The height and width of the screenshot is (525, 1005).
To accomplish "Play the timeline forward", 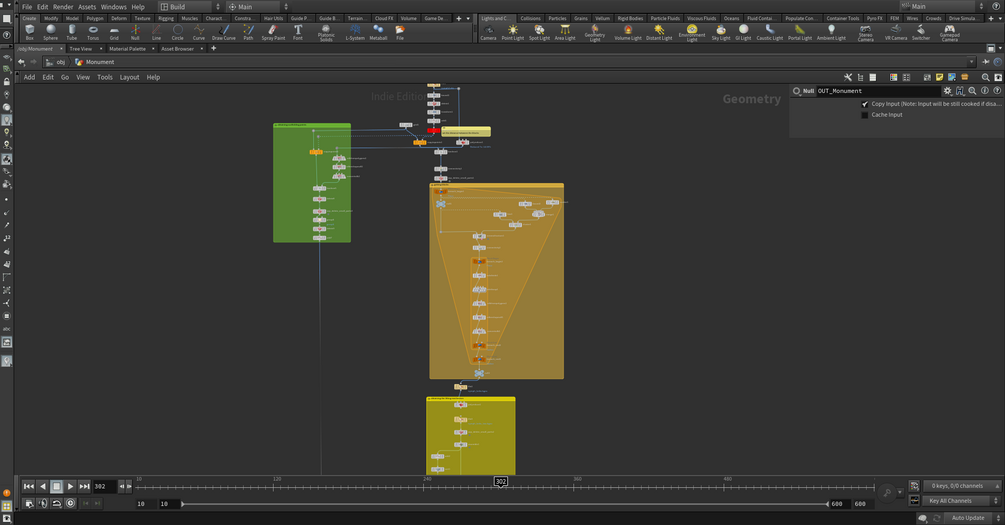I will point(71,487).
